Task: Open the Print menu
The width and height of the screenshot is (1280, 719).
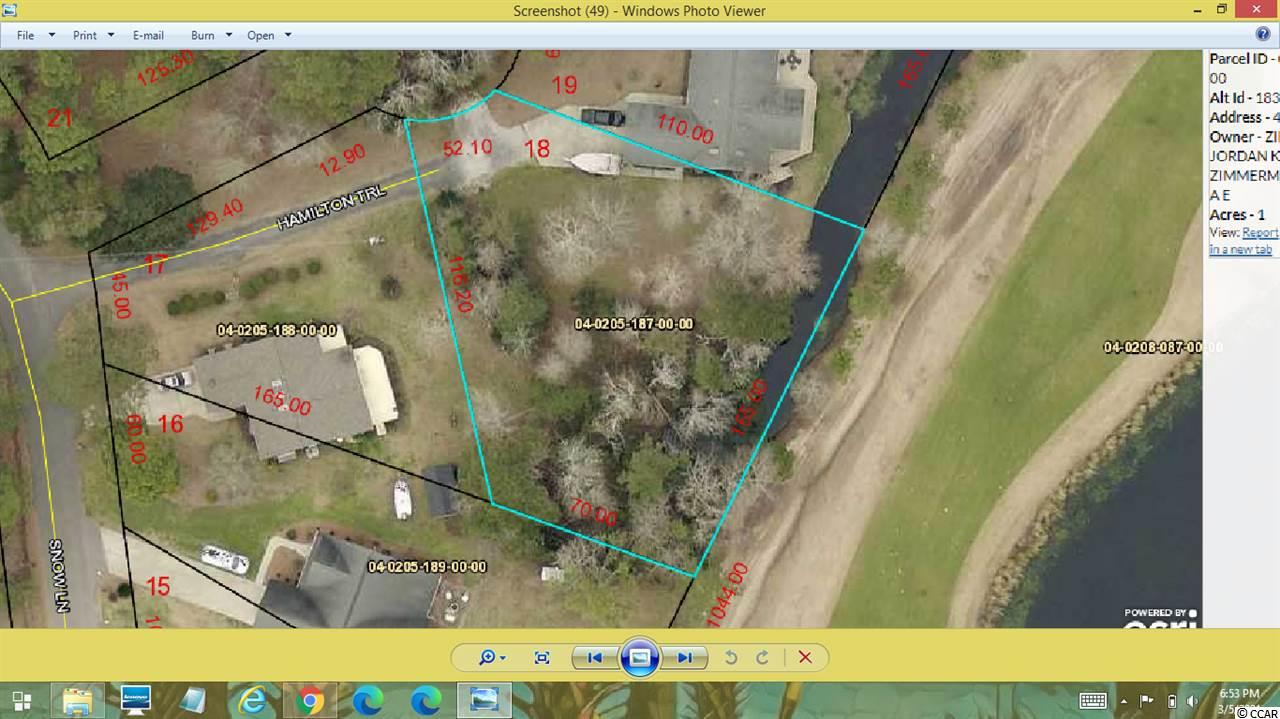Action: pyautogui.click(x=85, y=35)
